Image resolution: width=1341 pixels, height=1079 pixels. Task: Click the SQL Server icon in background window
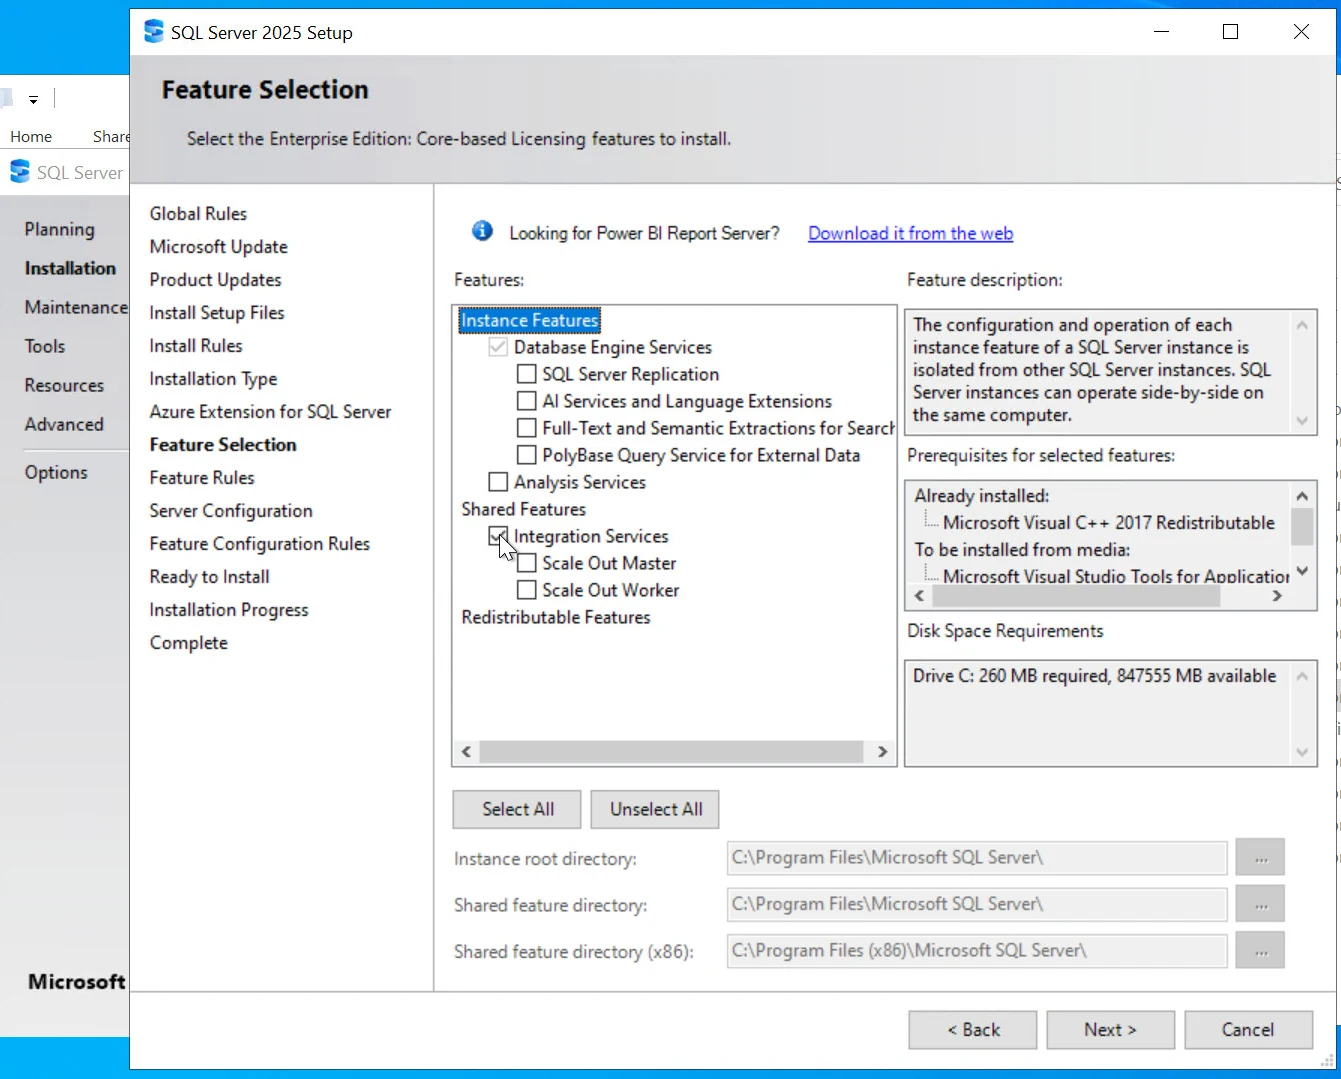(x=20, y=172)
